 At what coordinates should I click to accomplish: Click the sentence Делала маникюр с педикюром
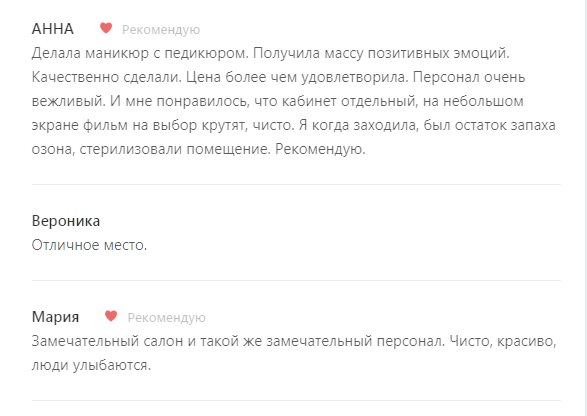pyautogui.click(x=140, y=53)
